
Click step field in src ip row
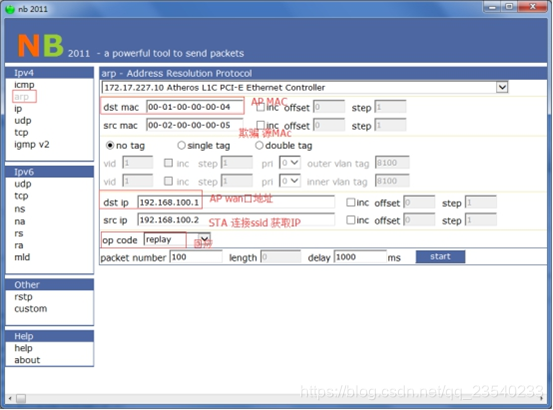tap(481, 220)
